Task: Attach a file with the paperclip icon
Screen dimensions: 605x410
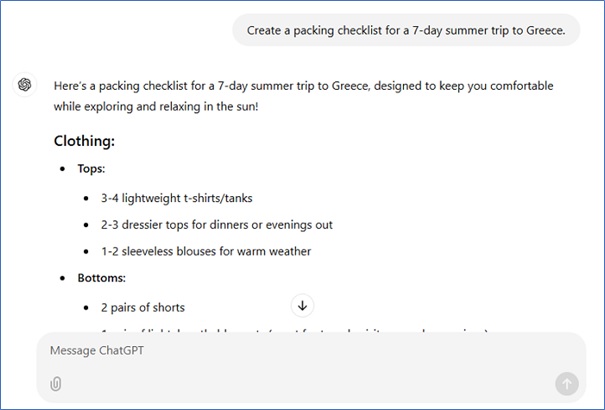Action: coord(56,383)
